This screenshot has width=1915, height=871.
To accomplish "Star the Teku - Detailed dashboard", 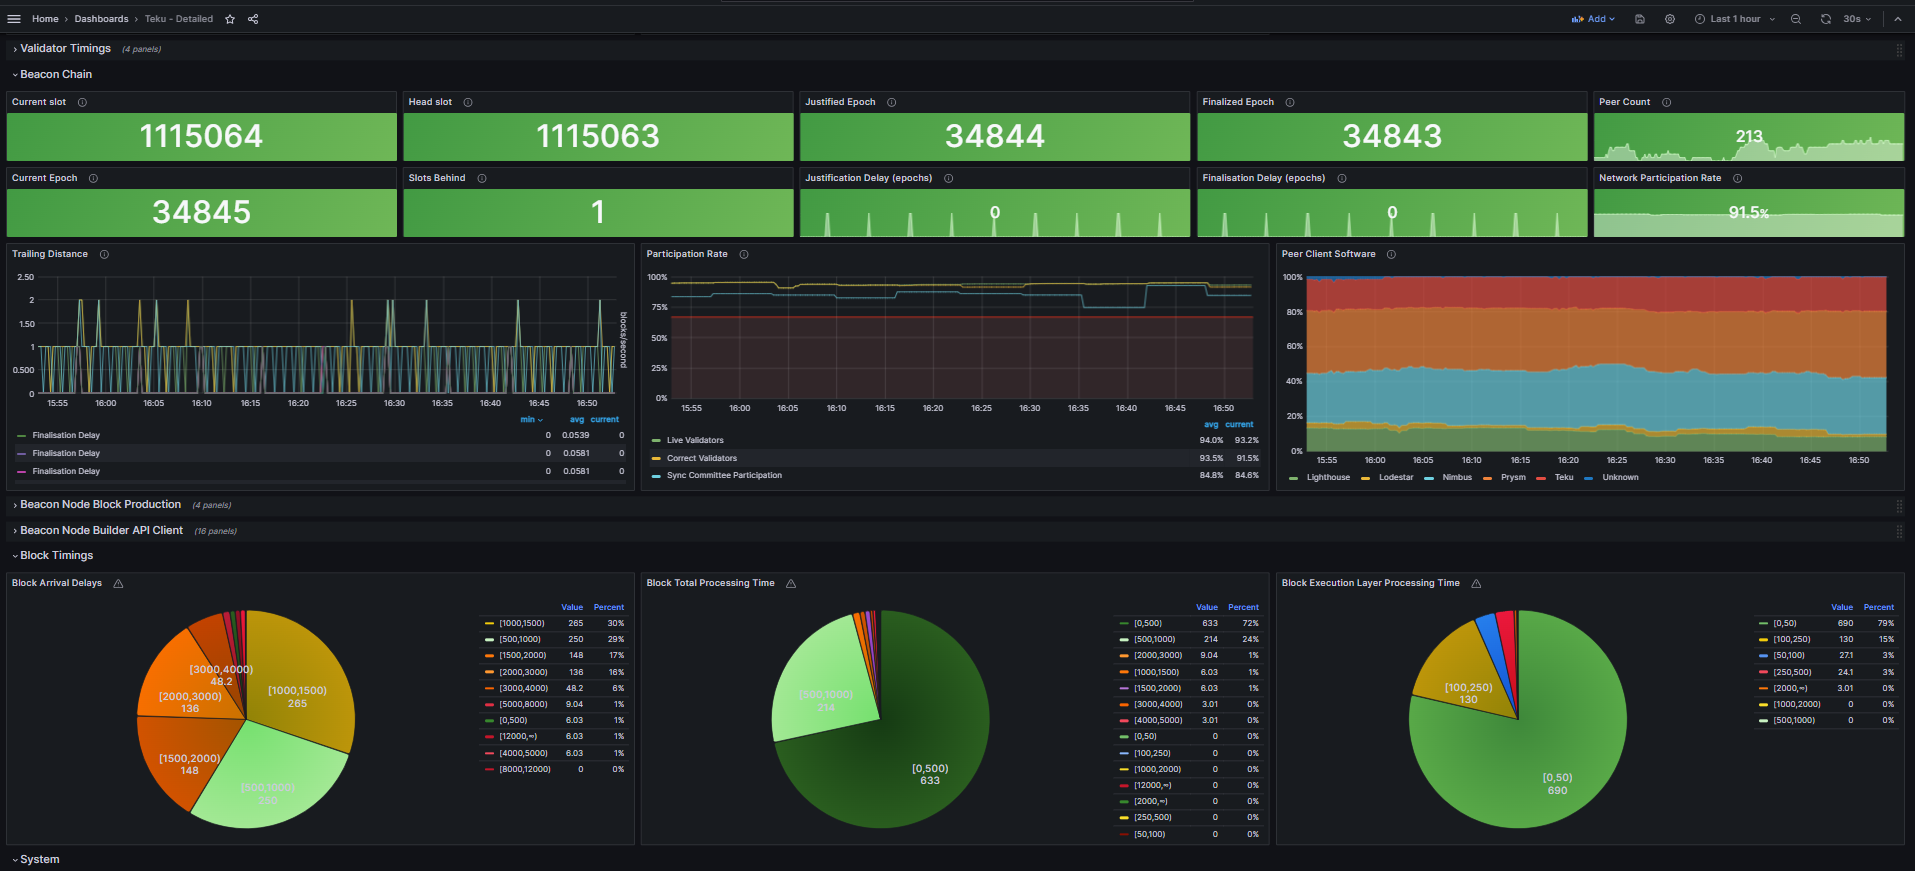I will coord(230,19).
